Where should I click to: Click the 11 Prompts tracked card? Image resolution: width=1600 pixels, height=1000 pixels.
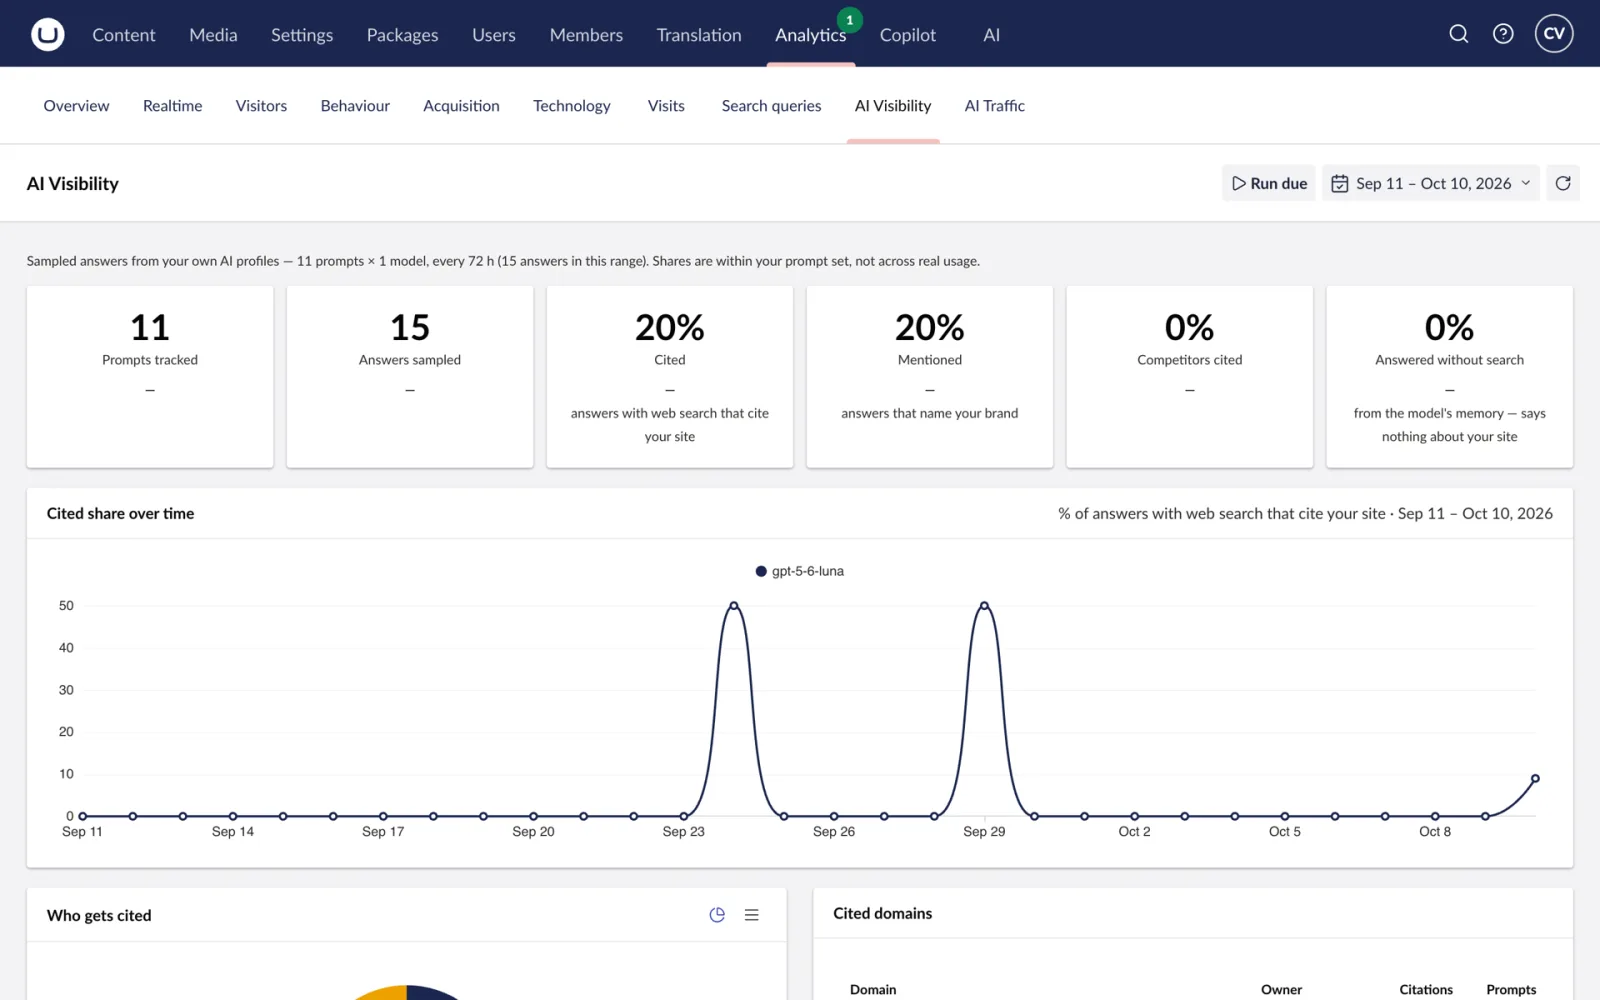[150, 377]
